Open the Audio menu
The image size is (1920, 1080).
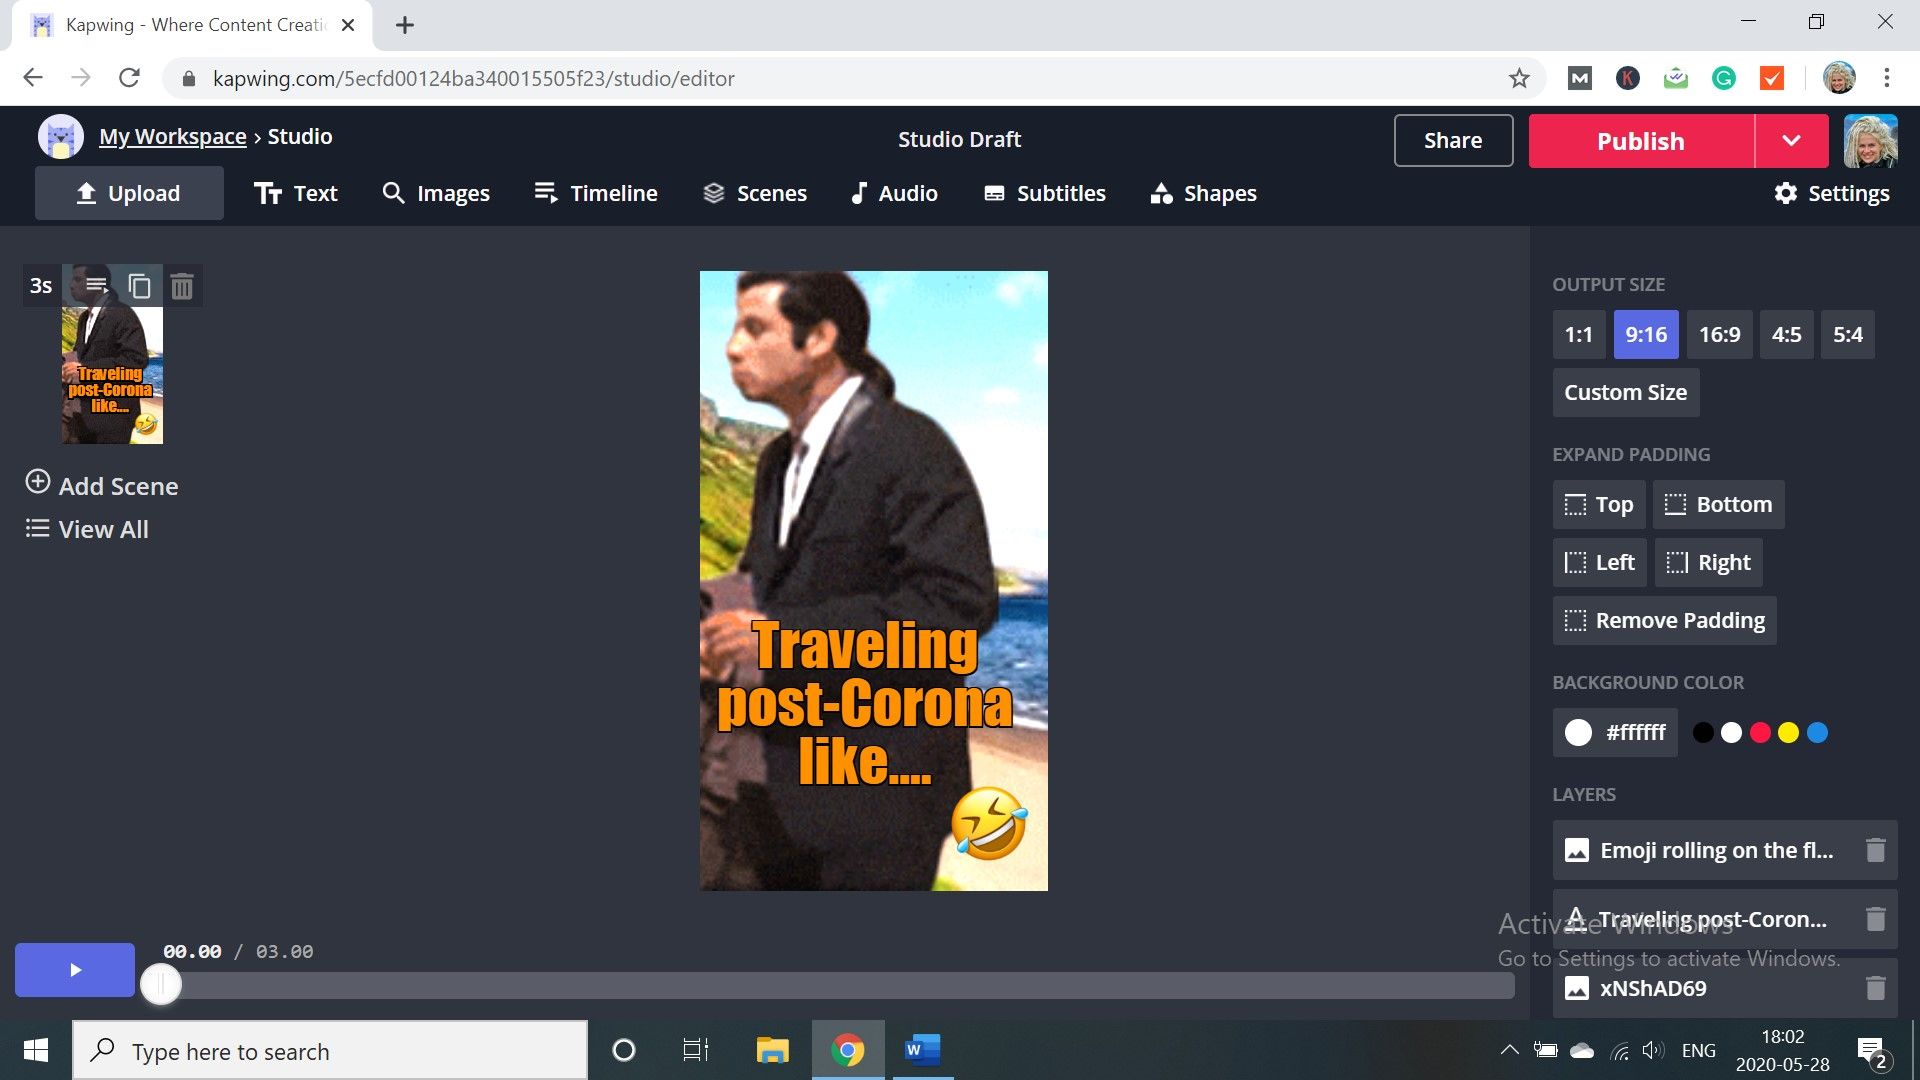[893, 193]
